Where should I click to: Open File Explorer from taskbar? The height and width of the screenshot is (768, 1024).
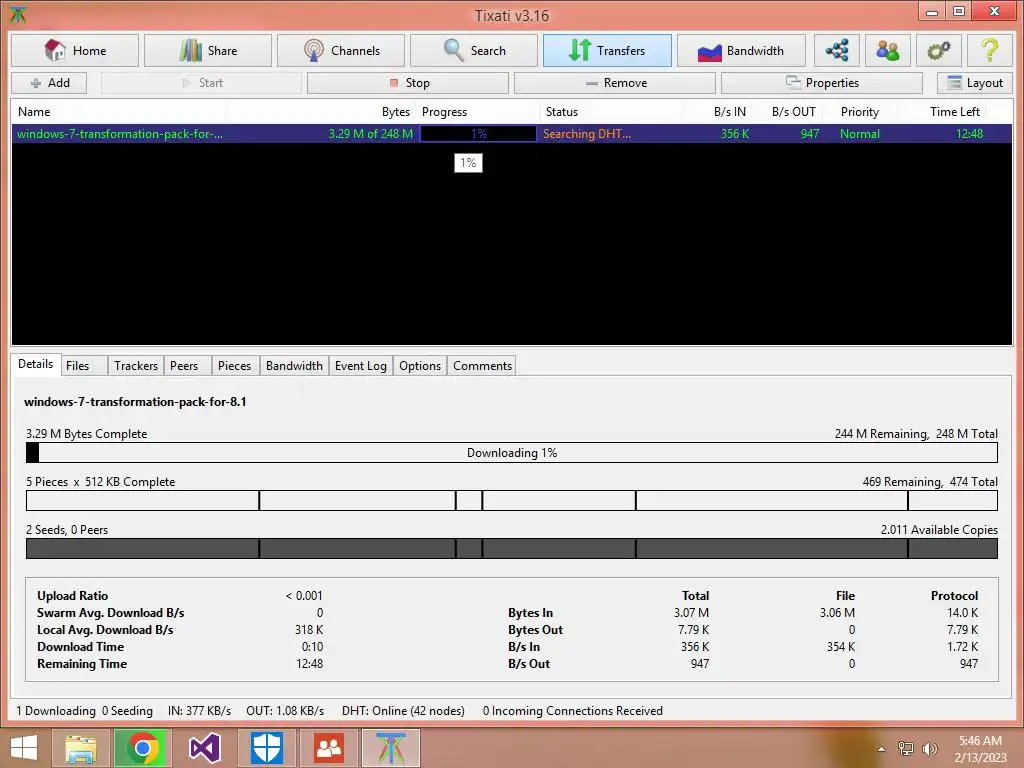pos(80,748)
